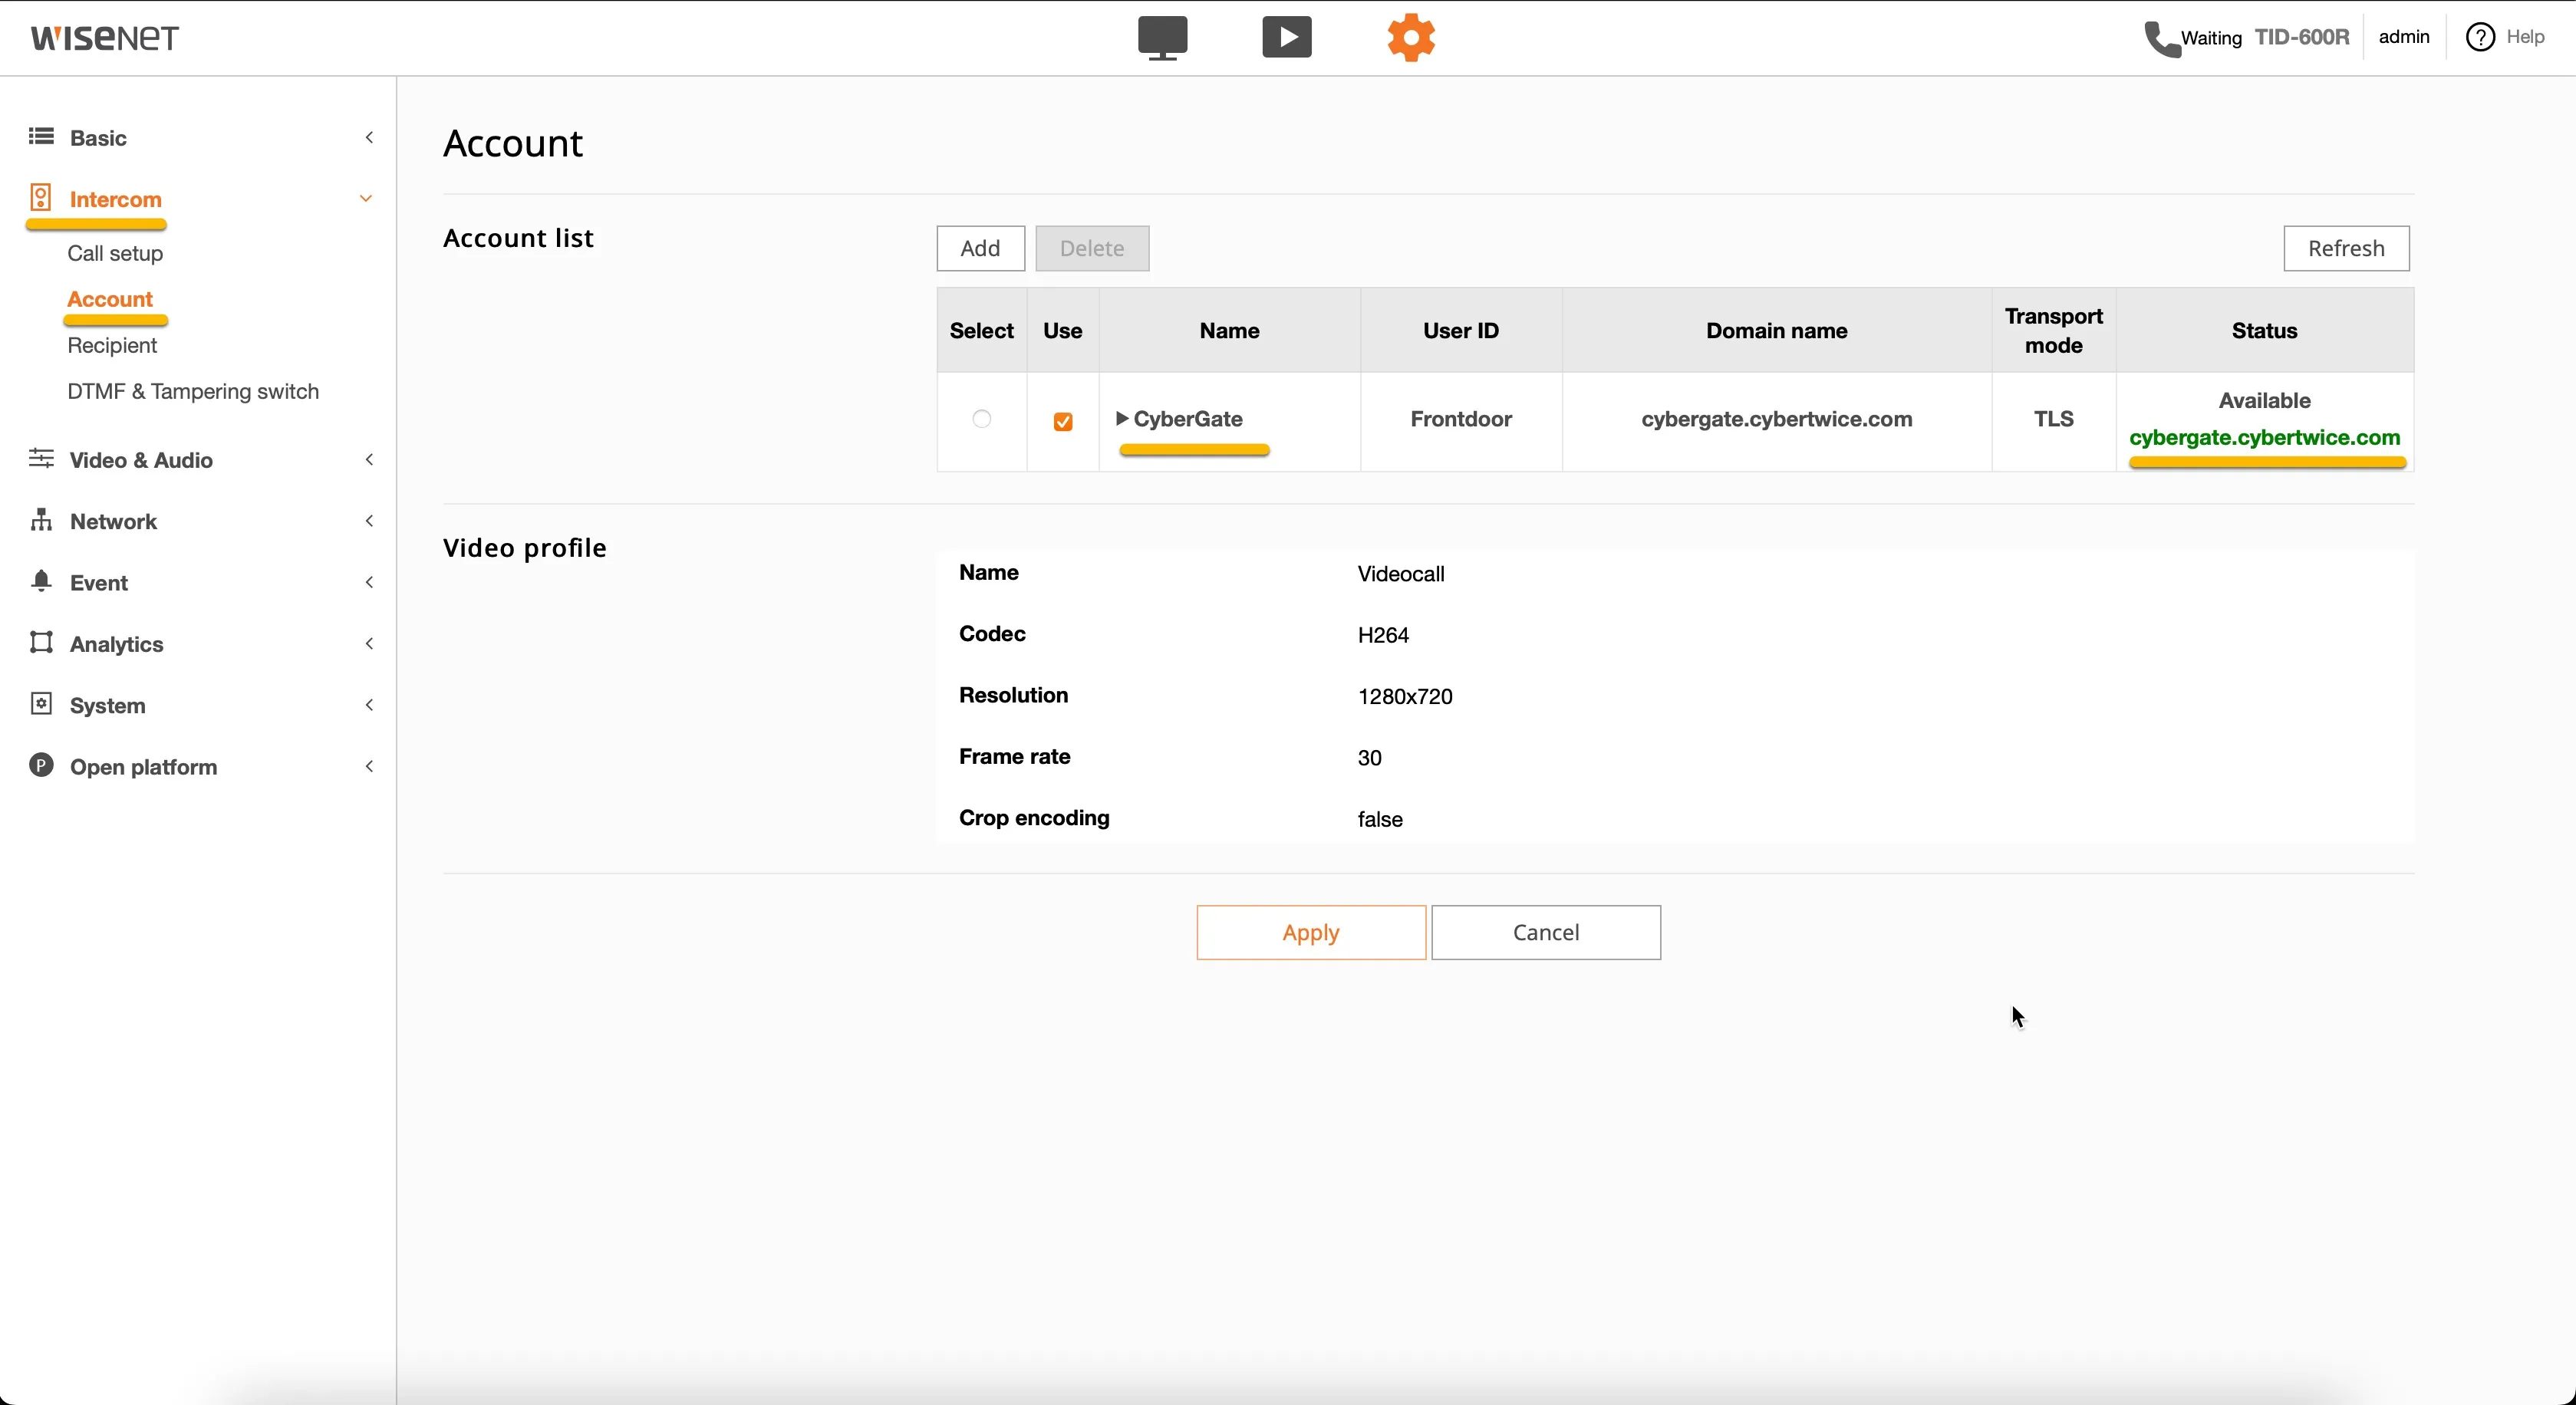Click the Analytics frame icon
2576x1405 pixels.
pos(41,642)
